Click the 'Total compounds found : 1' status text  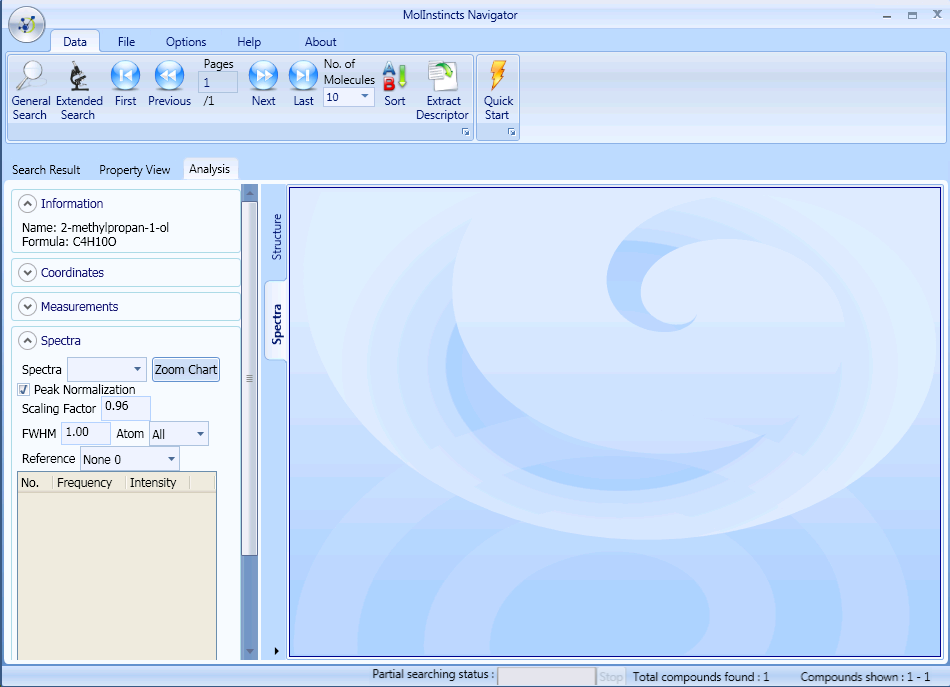[x=701, y=677]
